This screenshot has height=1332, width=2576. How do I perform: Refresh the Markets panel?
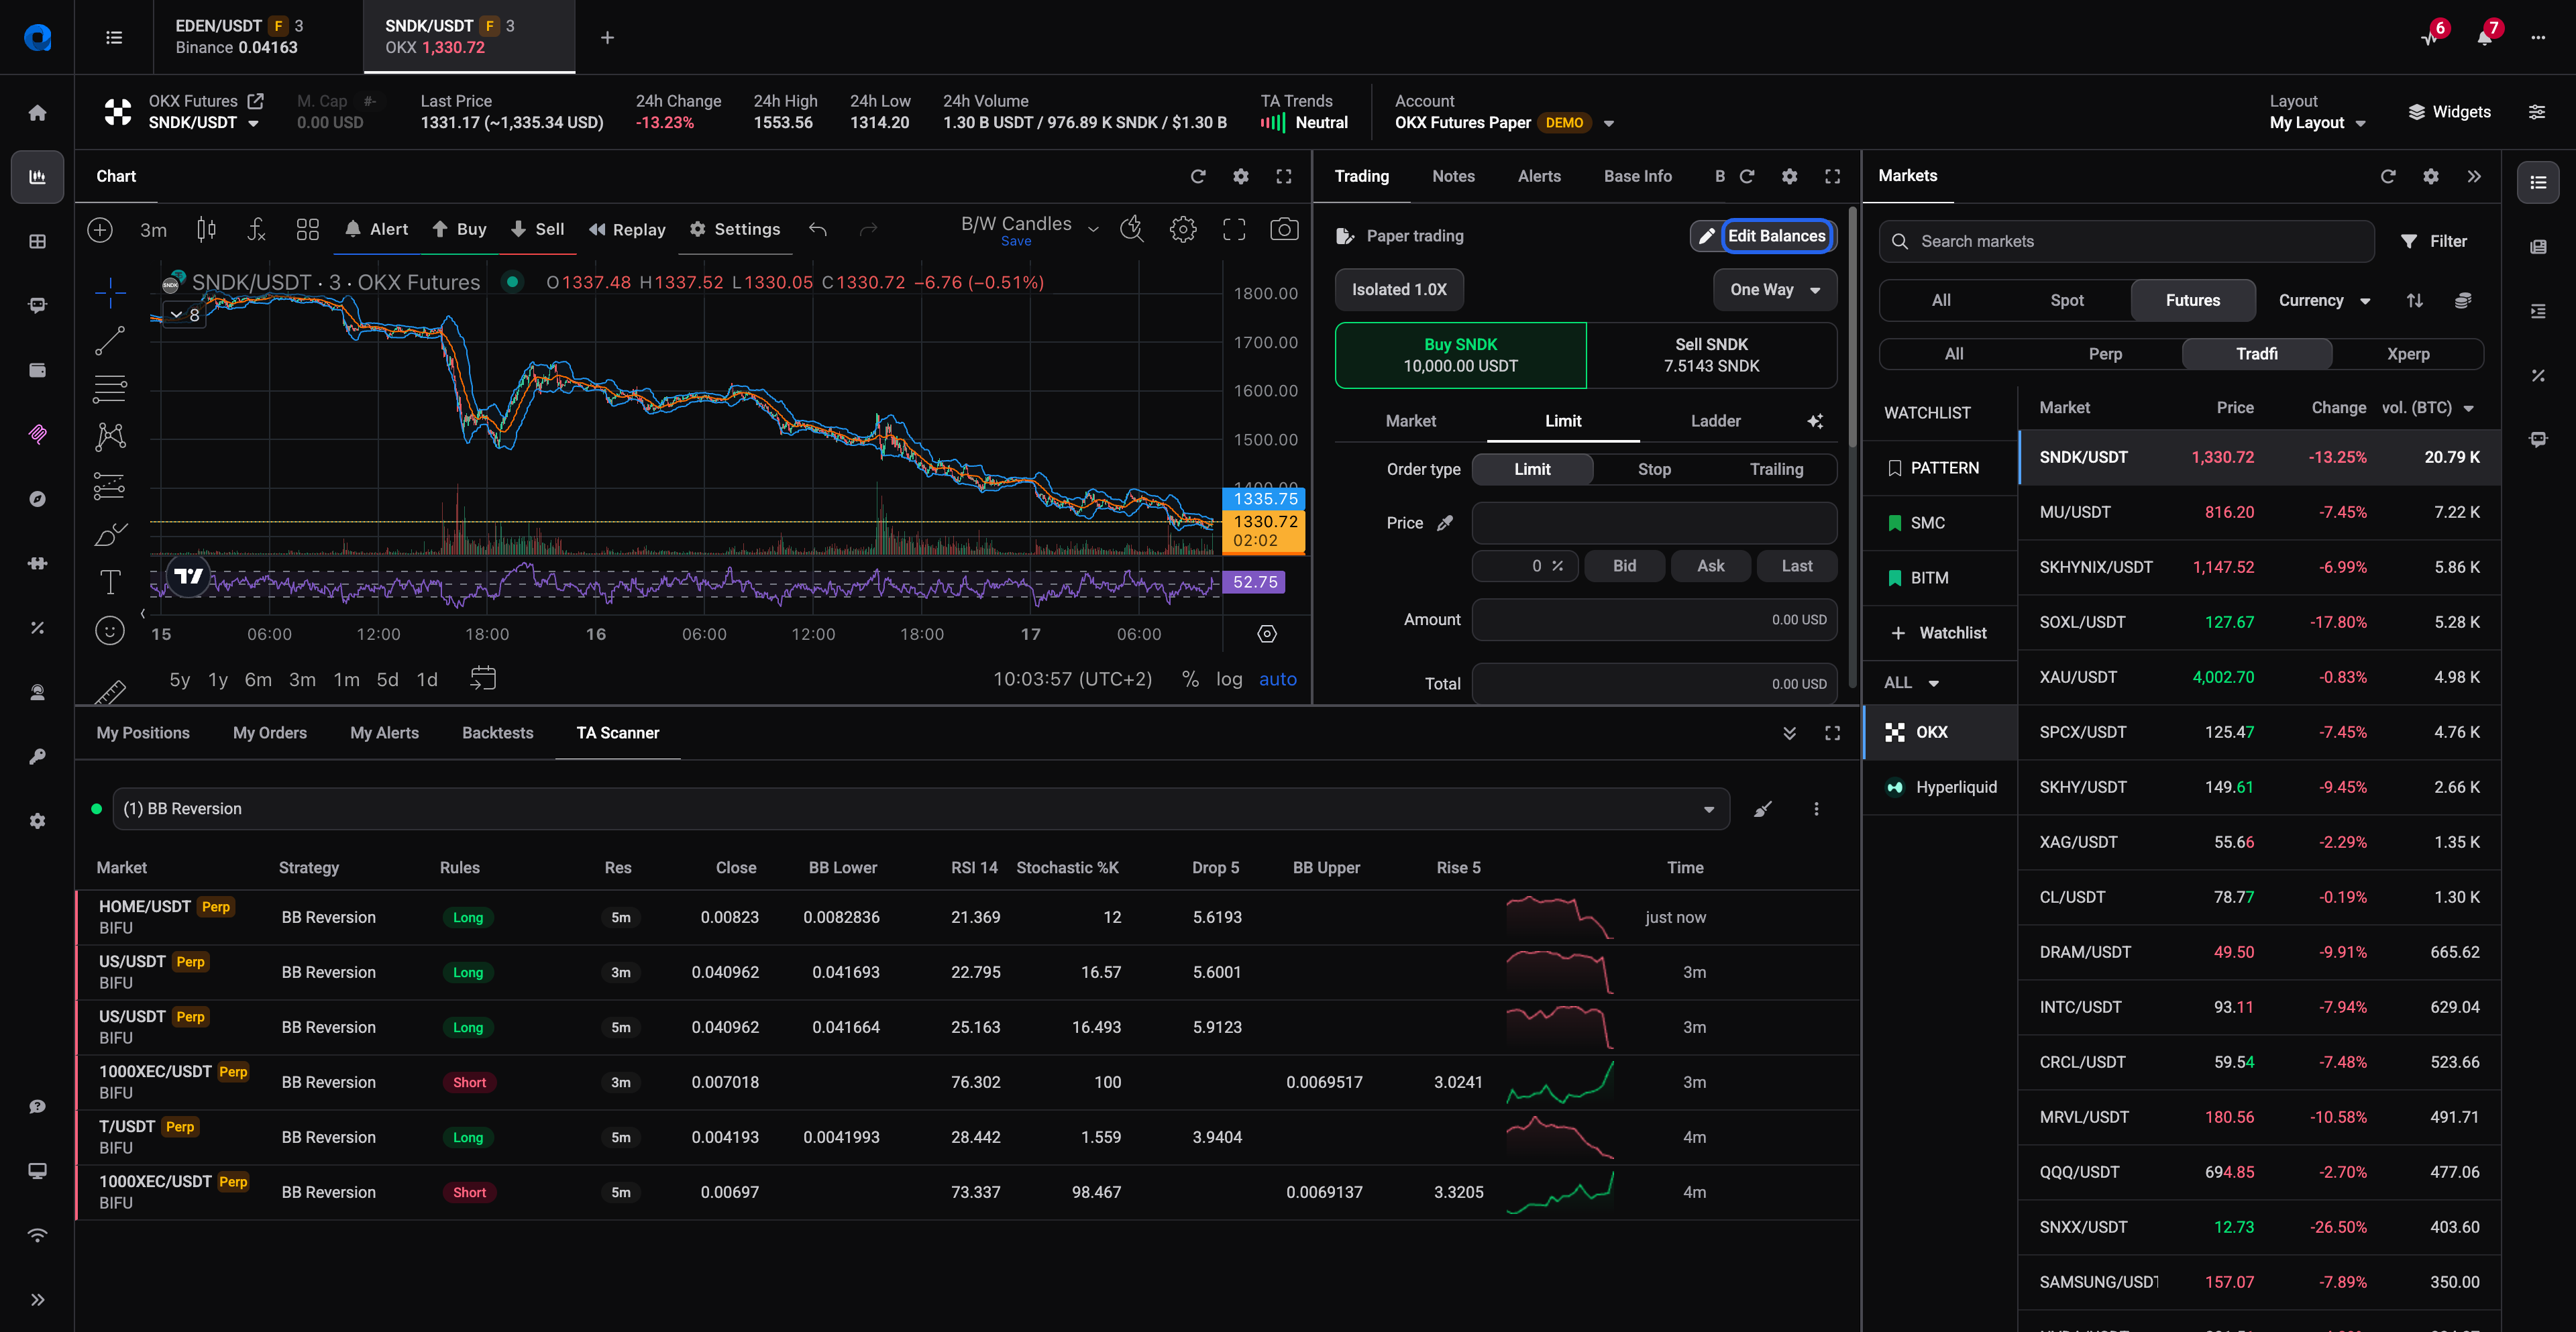[x=2388, y=176]
